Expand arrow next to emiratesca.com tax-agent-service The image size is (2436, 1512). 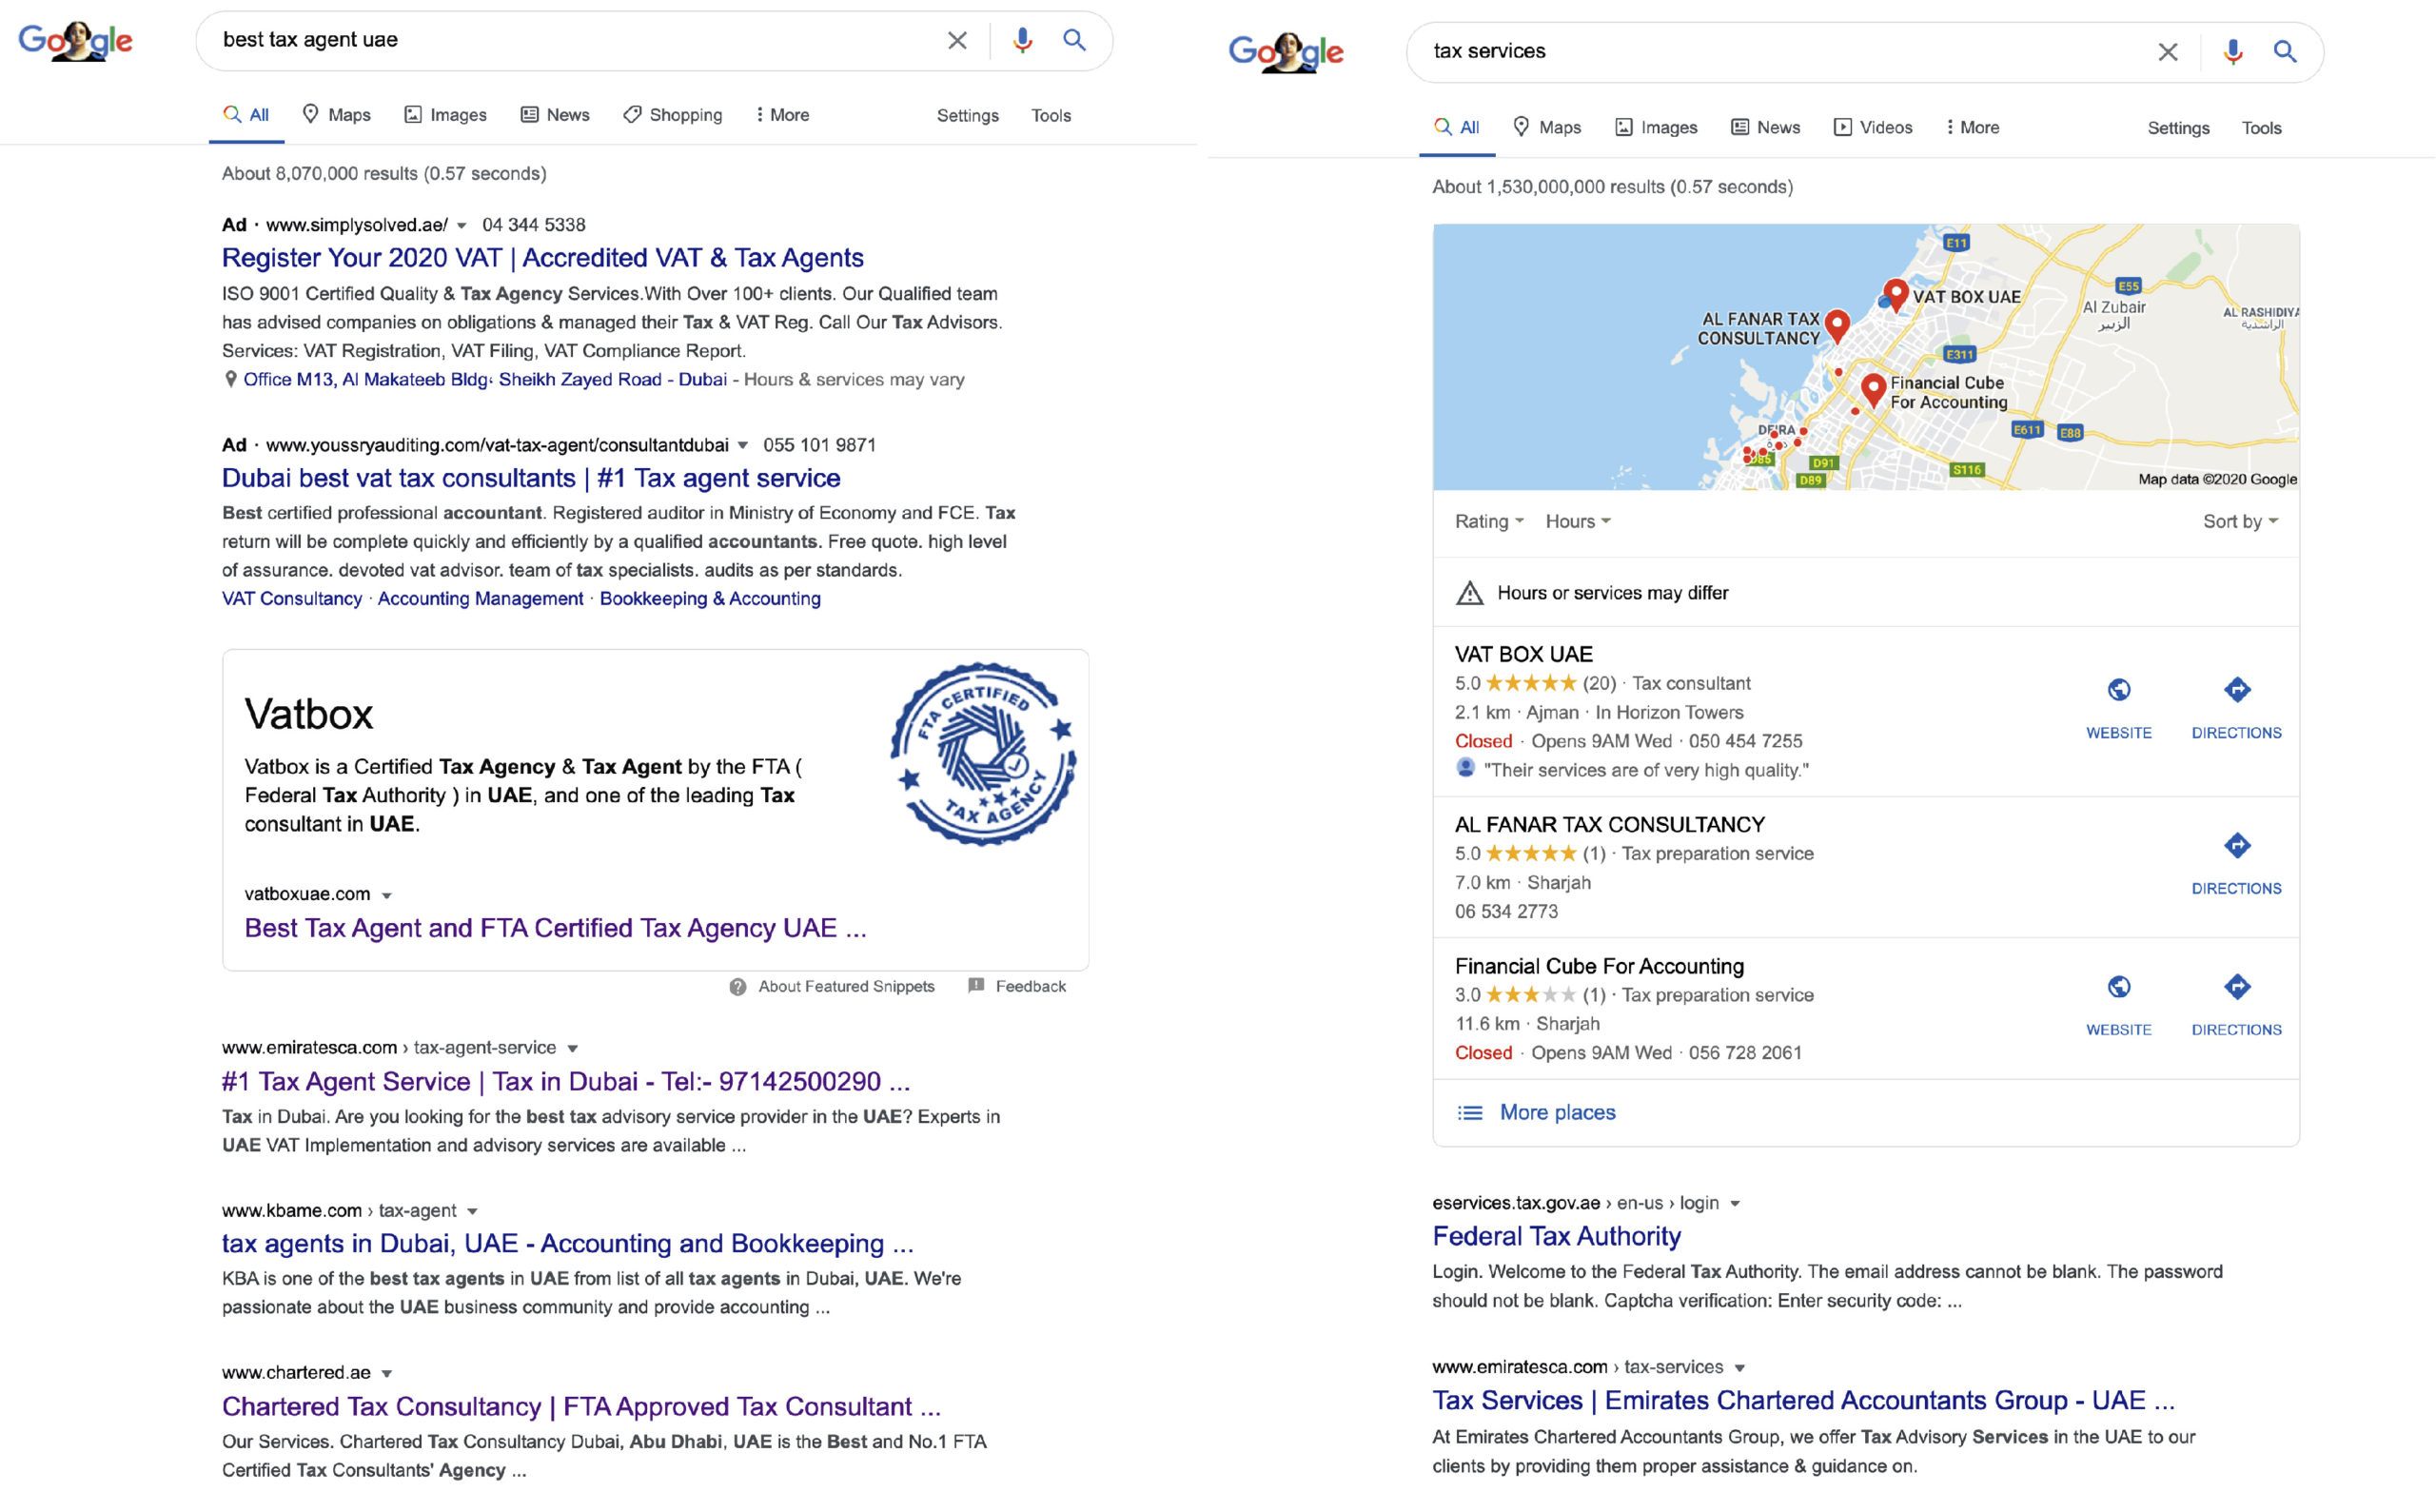click(x=572, y=1048)
